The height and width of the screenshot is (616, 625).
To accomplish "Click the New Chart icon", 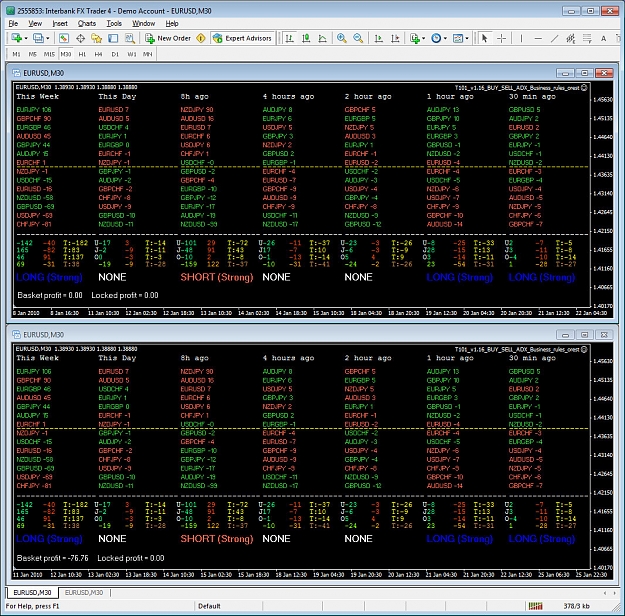I will 16,38.
